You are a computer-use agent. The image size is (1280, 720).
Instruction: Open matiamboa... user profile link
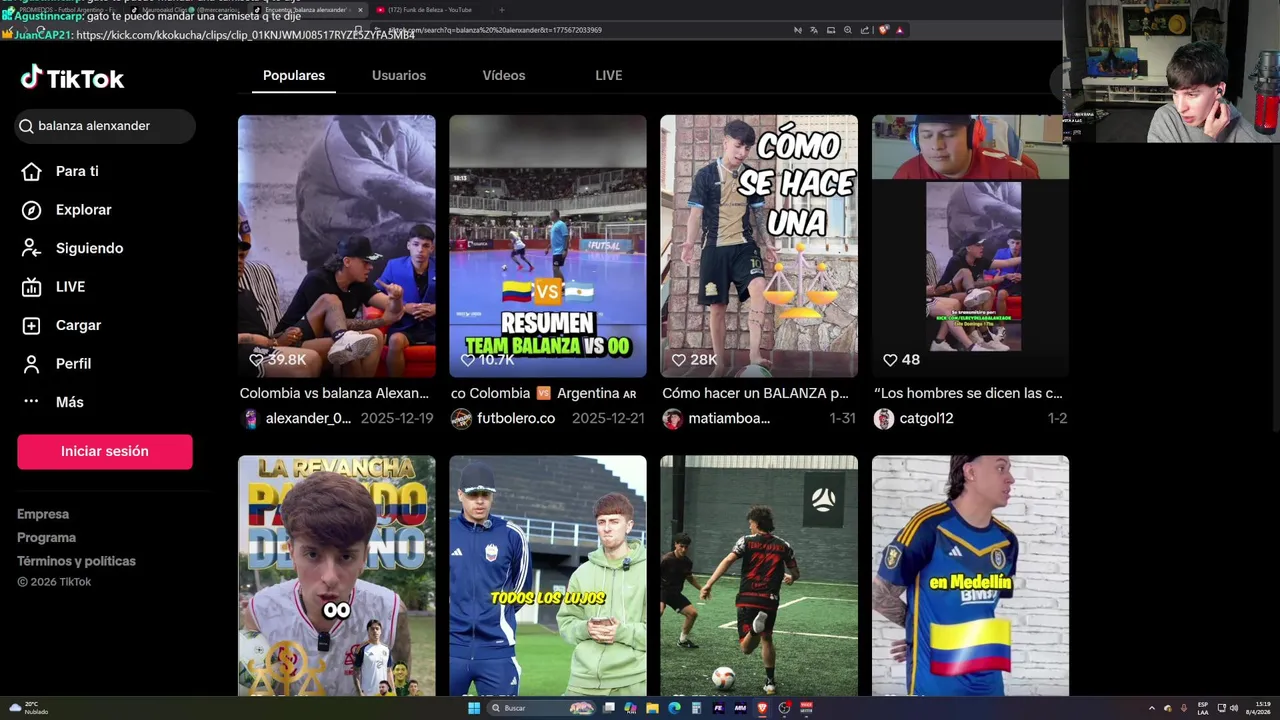(x=729, y=419)
